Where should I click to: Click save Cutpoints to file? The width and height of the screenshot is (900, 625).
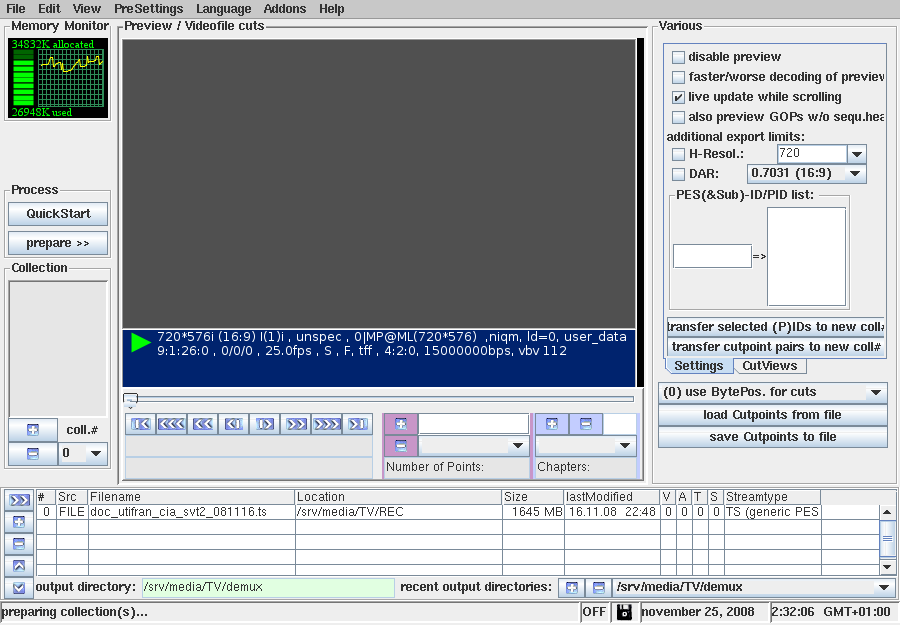coord(772,437)
